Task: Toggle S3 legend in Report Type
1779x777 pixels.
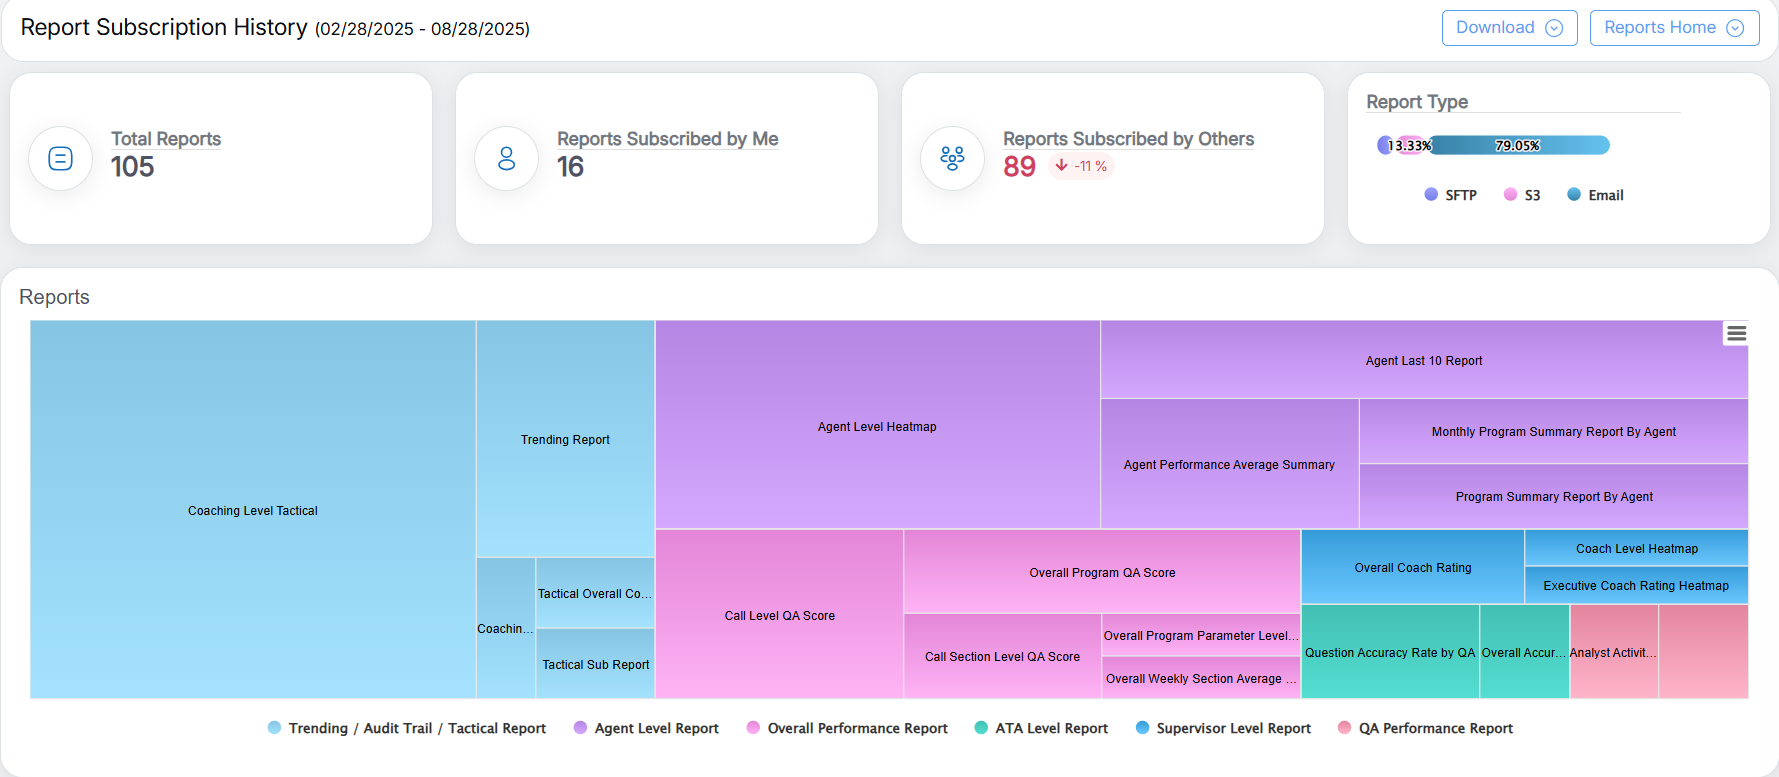Action: coord(1522,195)
